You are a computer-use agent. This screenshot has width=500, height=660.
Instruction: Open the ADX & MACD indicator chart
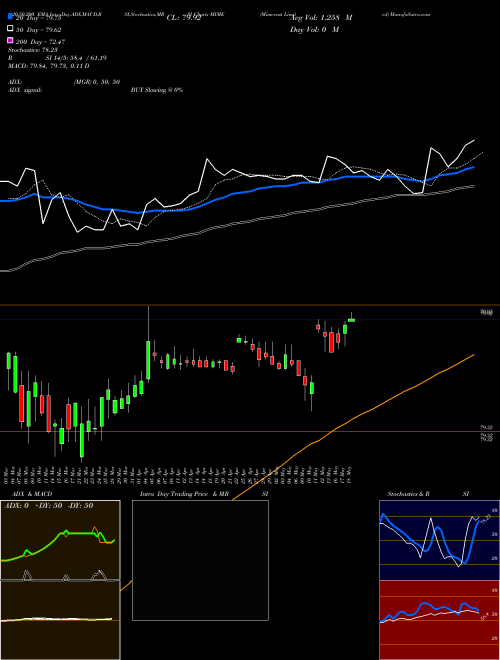point(60,580)
